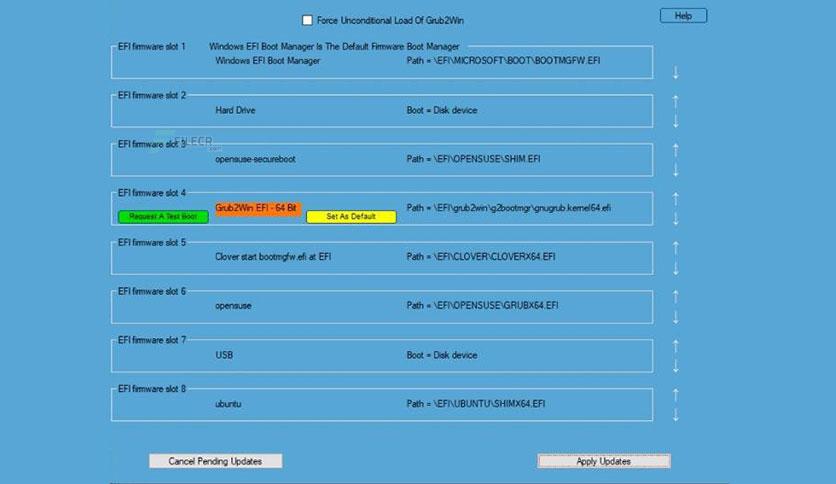Image resolution: width=836 pixels, height=484 pixels.
Task: Click the EFI firmware slot 7 label
Action: [x=152, y=340]
